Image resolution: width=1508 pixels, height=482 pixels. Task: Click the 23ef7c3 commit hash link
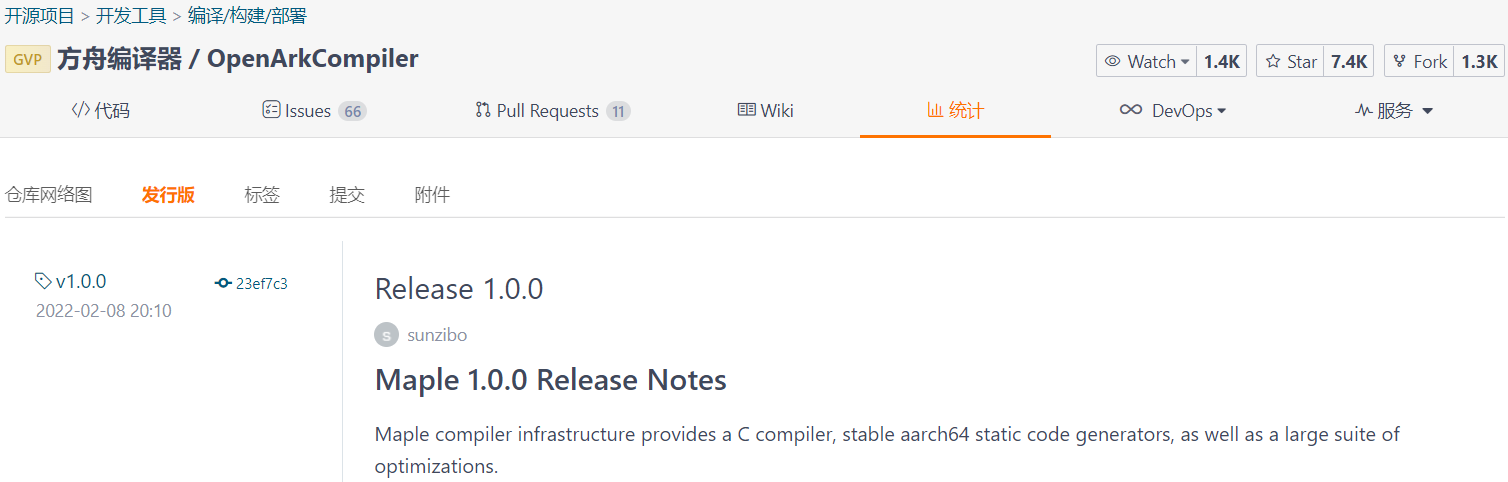261,283
